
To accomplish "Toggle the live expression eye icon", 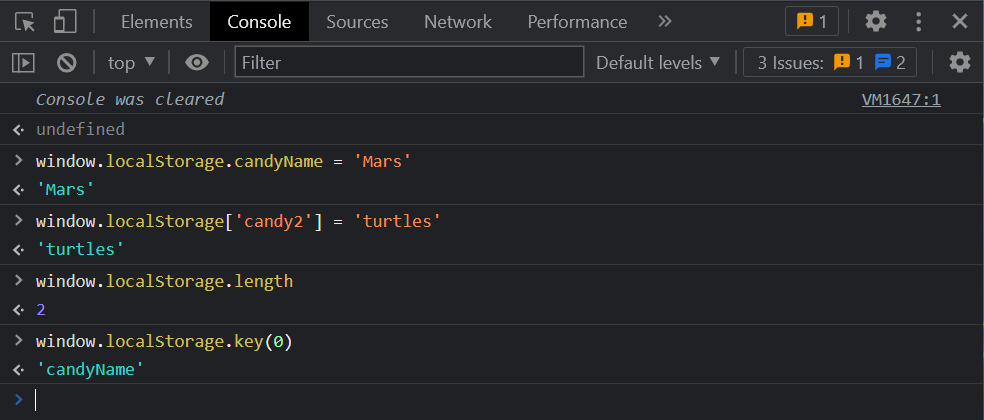I will tap(196, 62).
